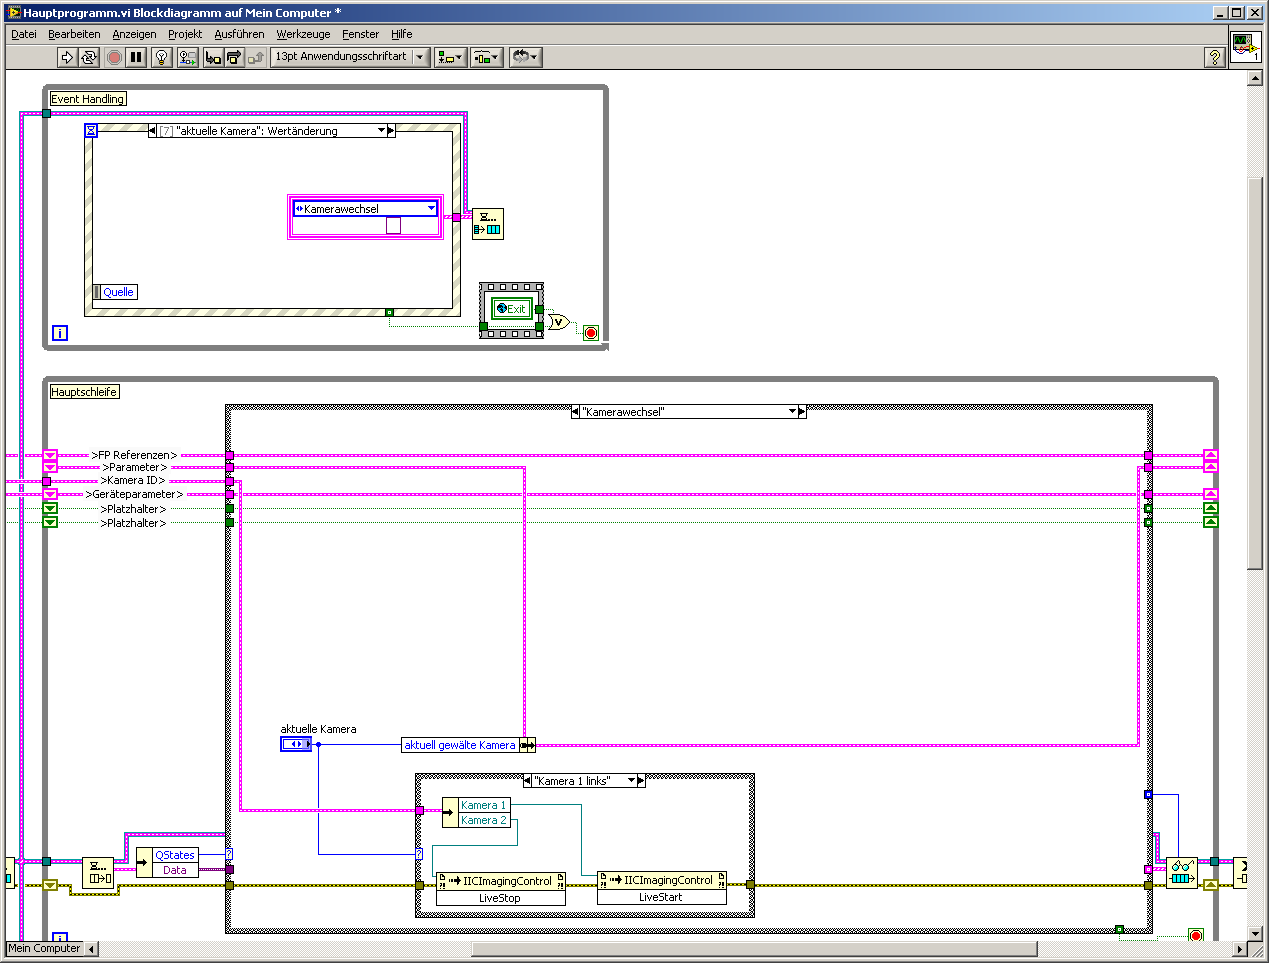Click the Hauptschleife loop stop terminal
This screenshot has width=1269, height=963.
point(1195,935)
